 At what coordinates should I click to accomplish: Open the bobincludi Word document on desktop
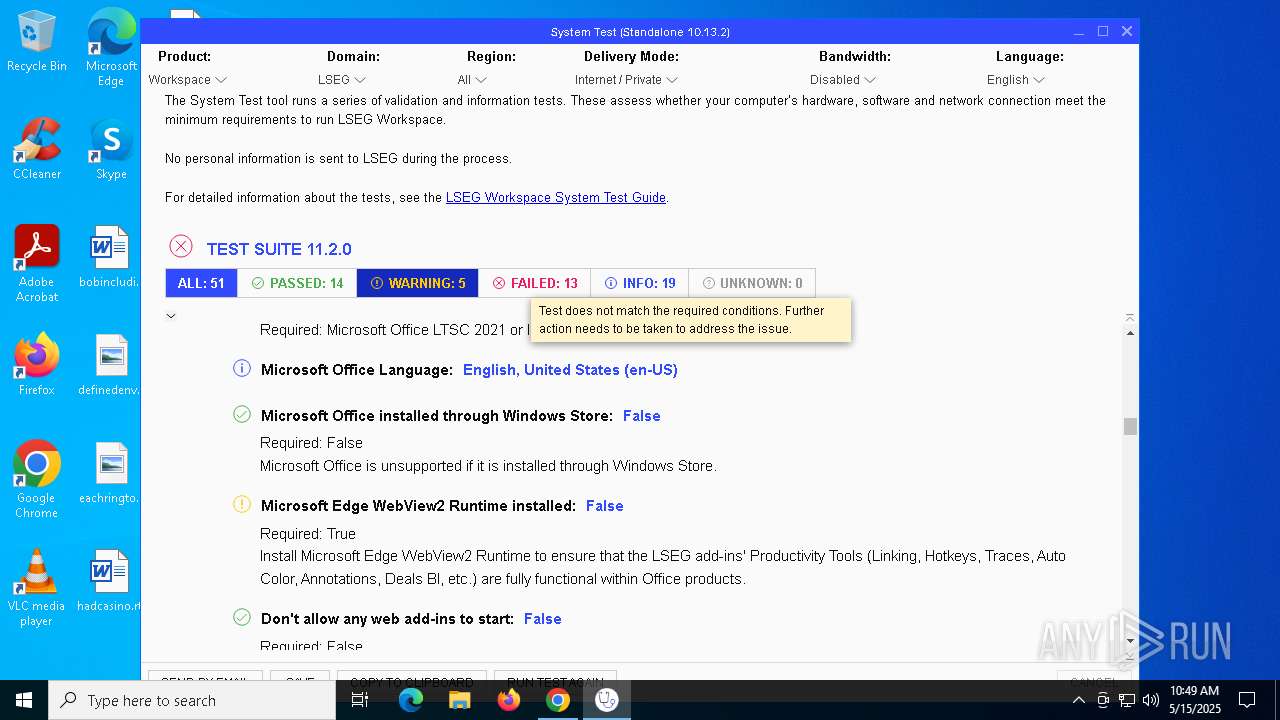(111, 257)
